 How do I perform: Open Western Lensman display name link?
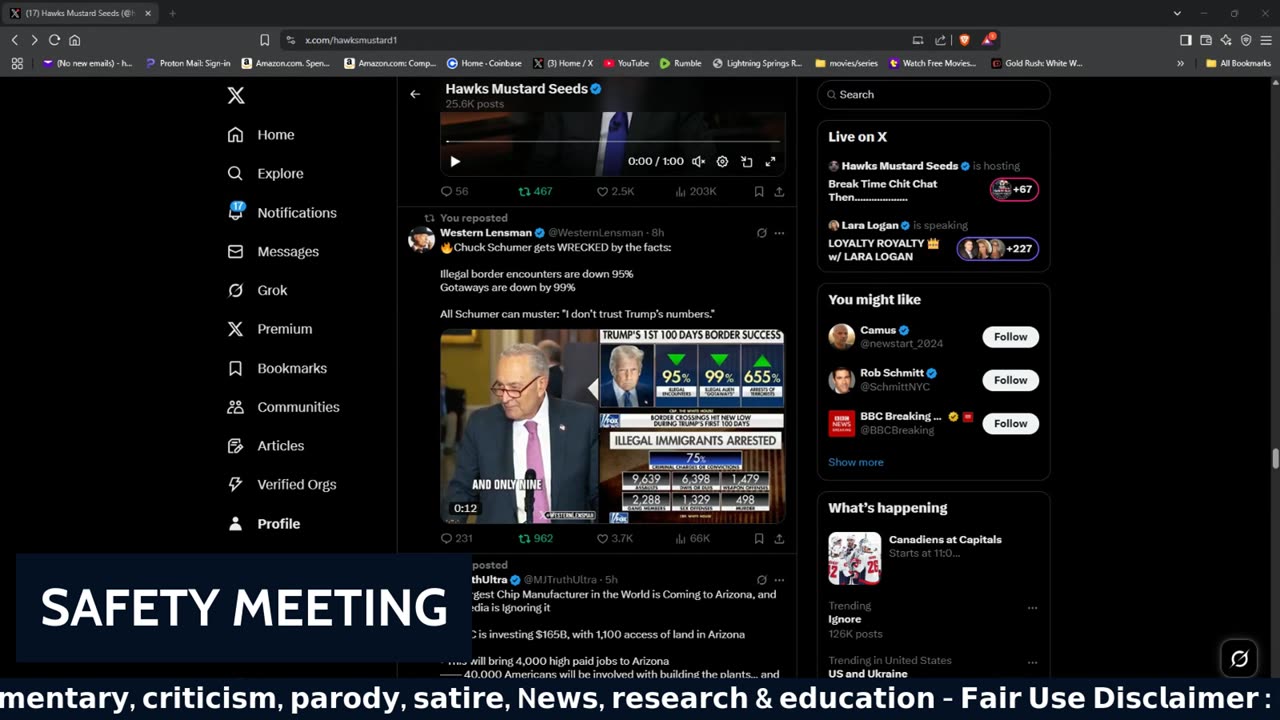486,232
